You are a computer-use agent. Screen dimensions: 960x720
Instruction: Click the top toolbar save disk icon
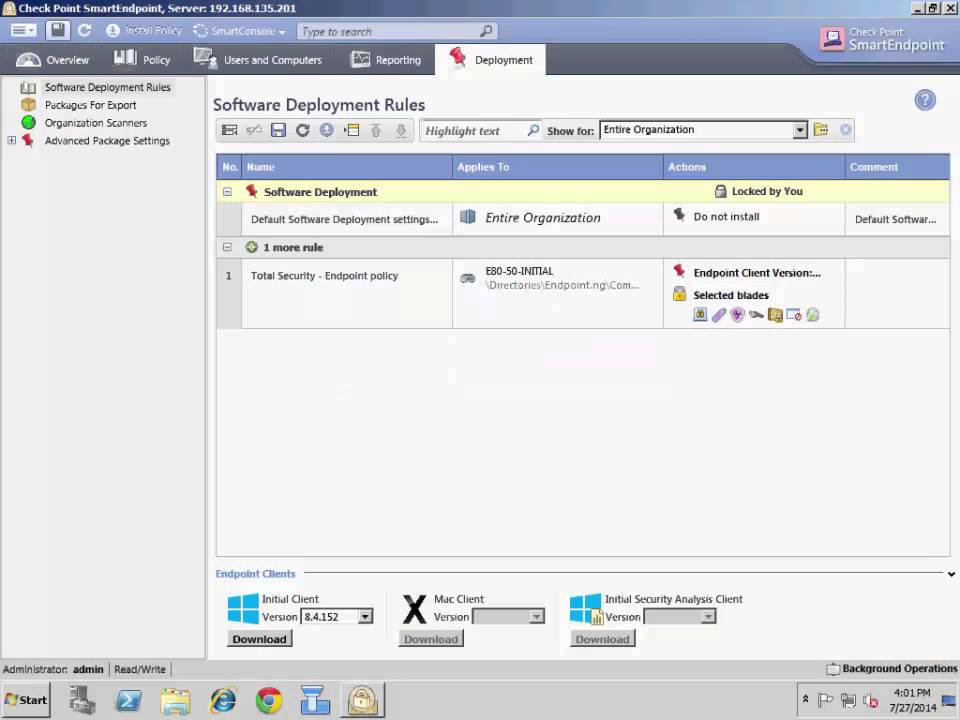tap(58, 31)
